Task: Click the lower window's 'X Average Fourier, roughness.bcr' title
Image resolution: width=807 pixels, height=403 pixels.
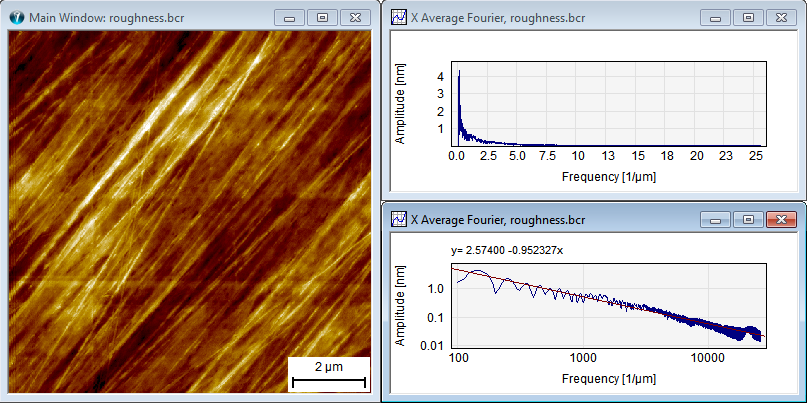Action: point(498,221)
